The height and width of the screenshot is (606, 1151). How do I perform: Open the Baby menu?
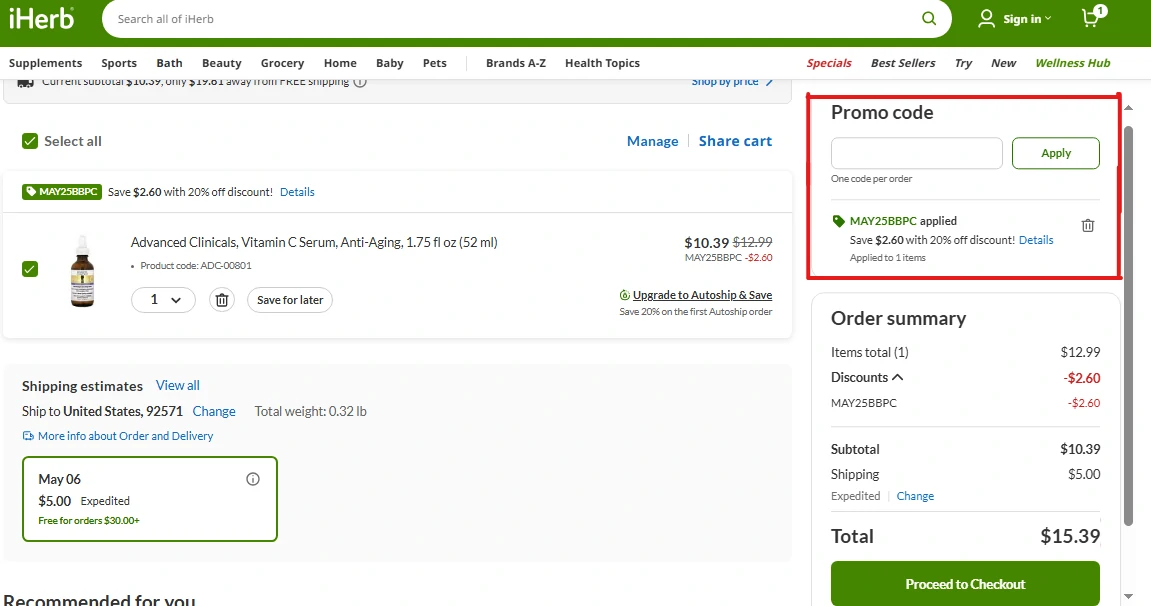click(x=390, y=63)
